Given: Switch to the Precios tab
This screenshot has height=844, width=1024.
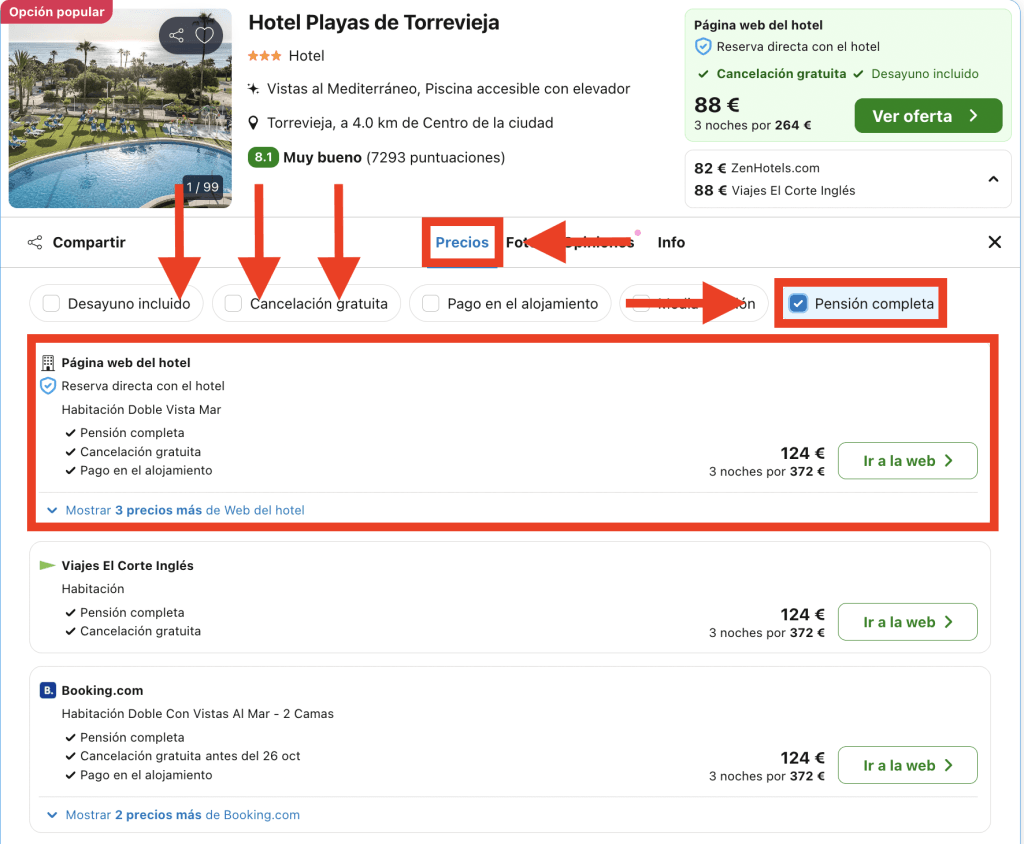Looking at the screenshot, I should [462, 242].
